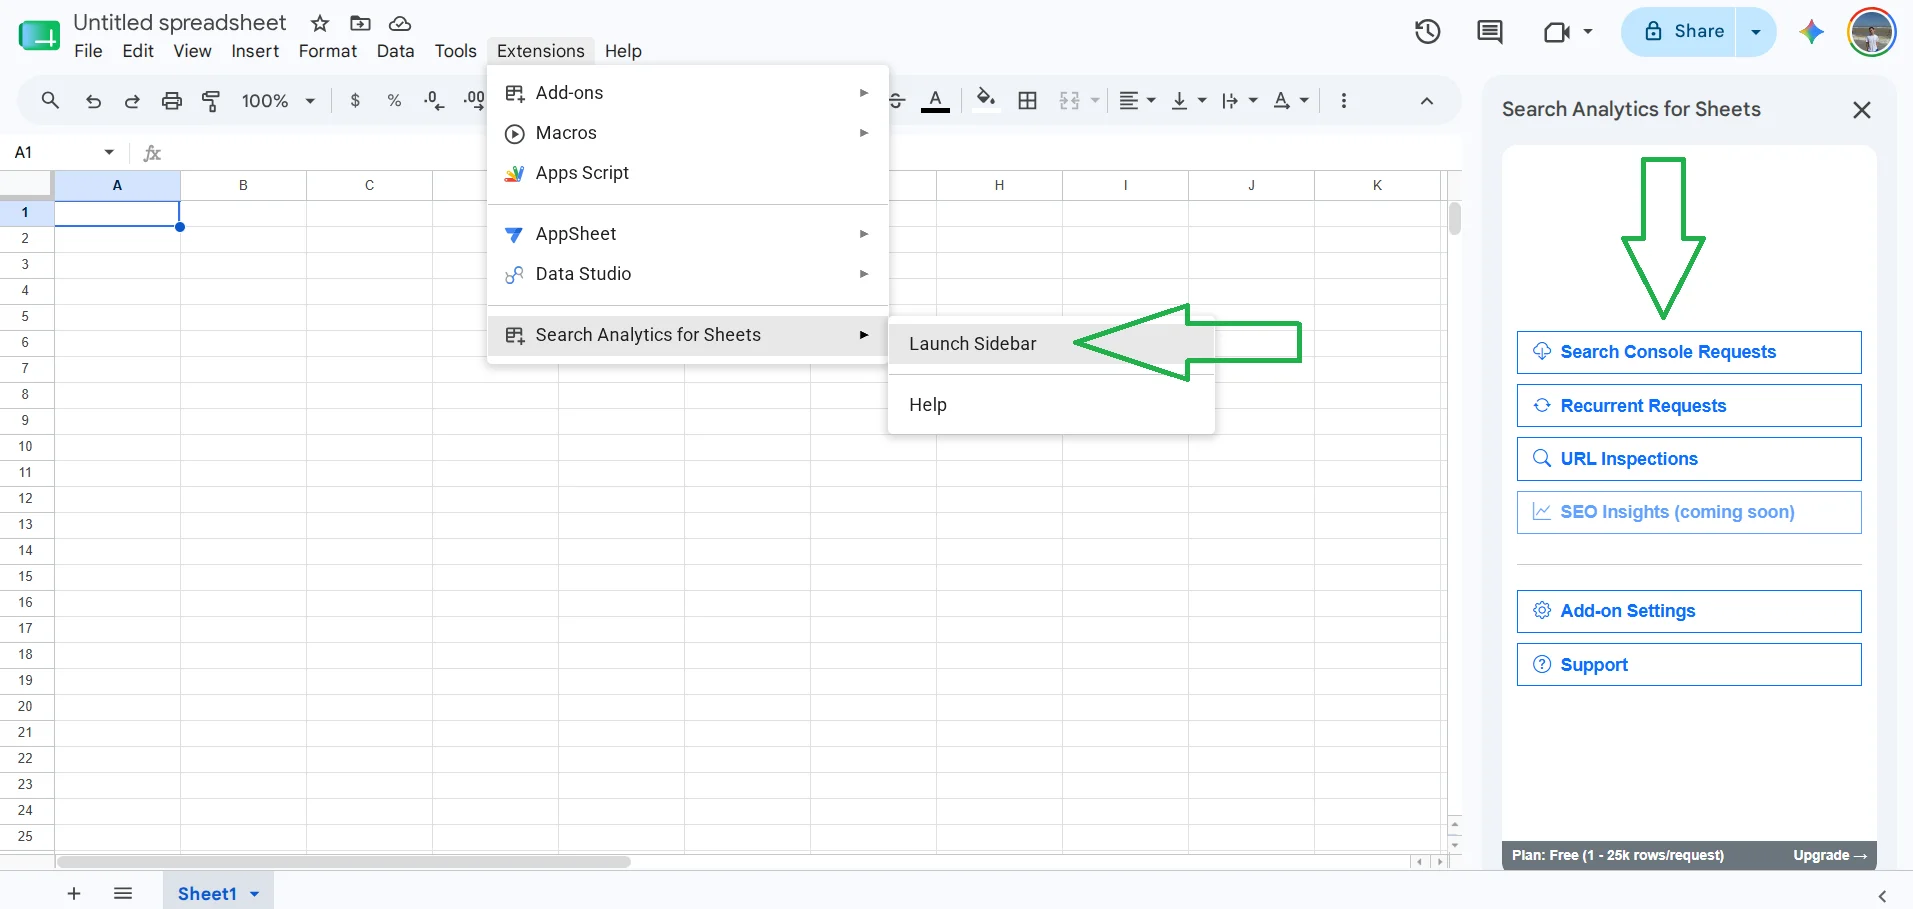Choose Launch Sidebar in the submenu
Screen dimensions: 1913x909
click(1051, 344)
